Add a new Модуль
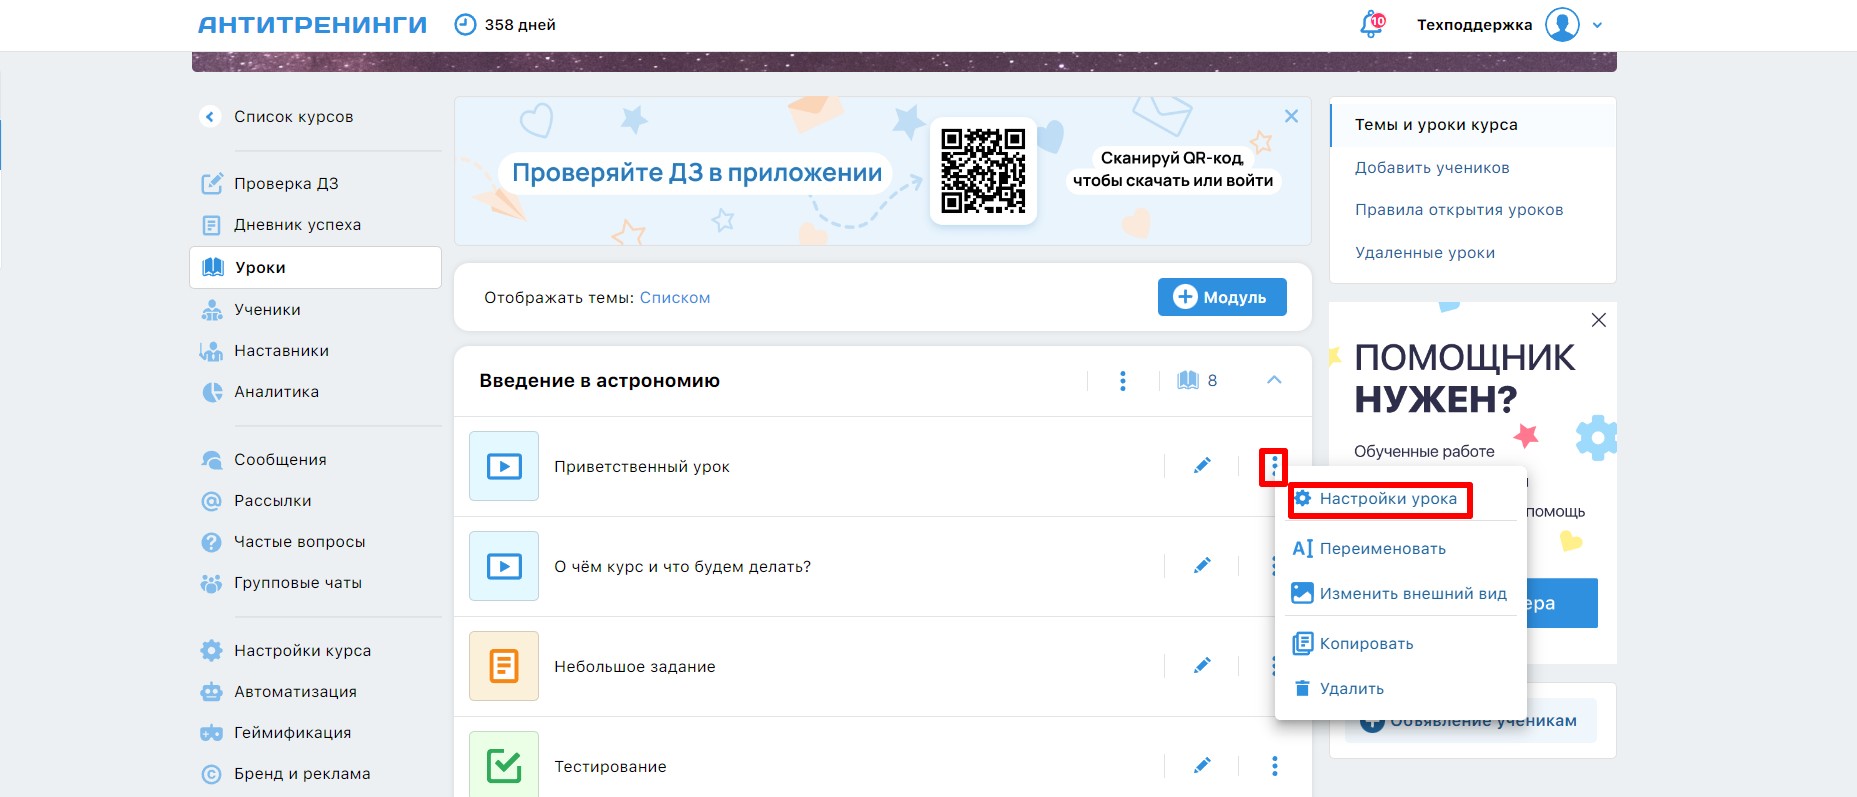1857x797 pixels. click(1222, 297)
